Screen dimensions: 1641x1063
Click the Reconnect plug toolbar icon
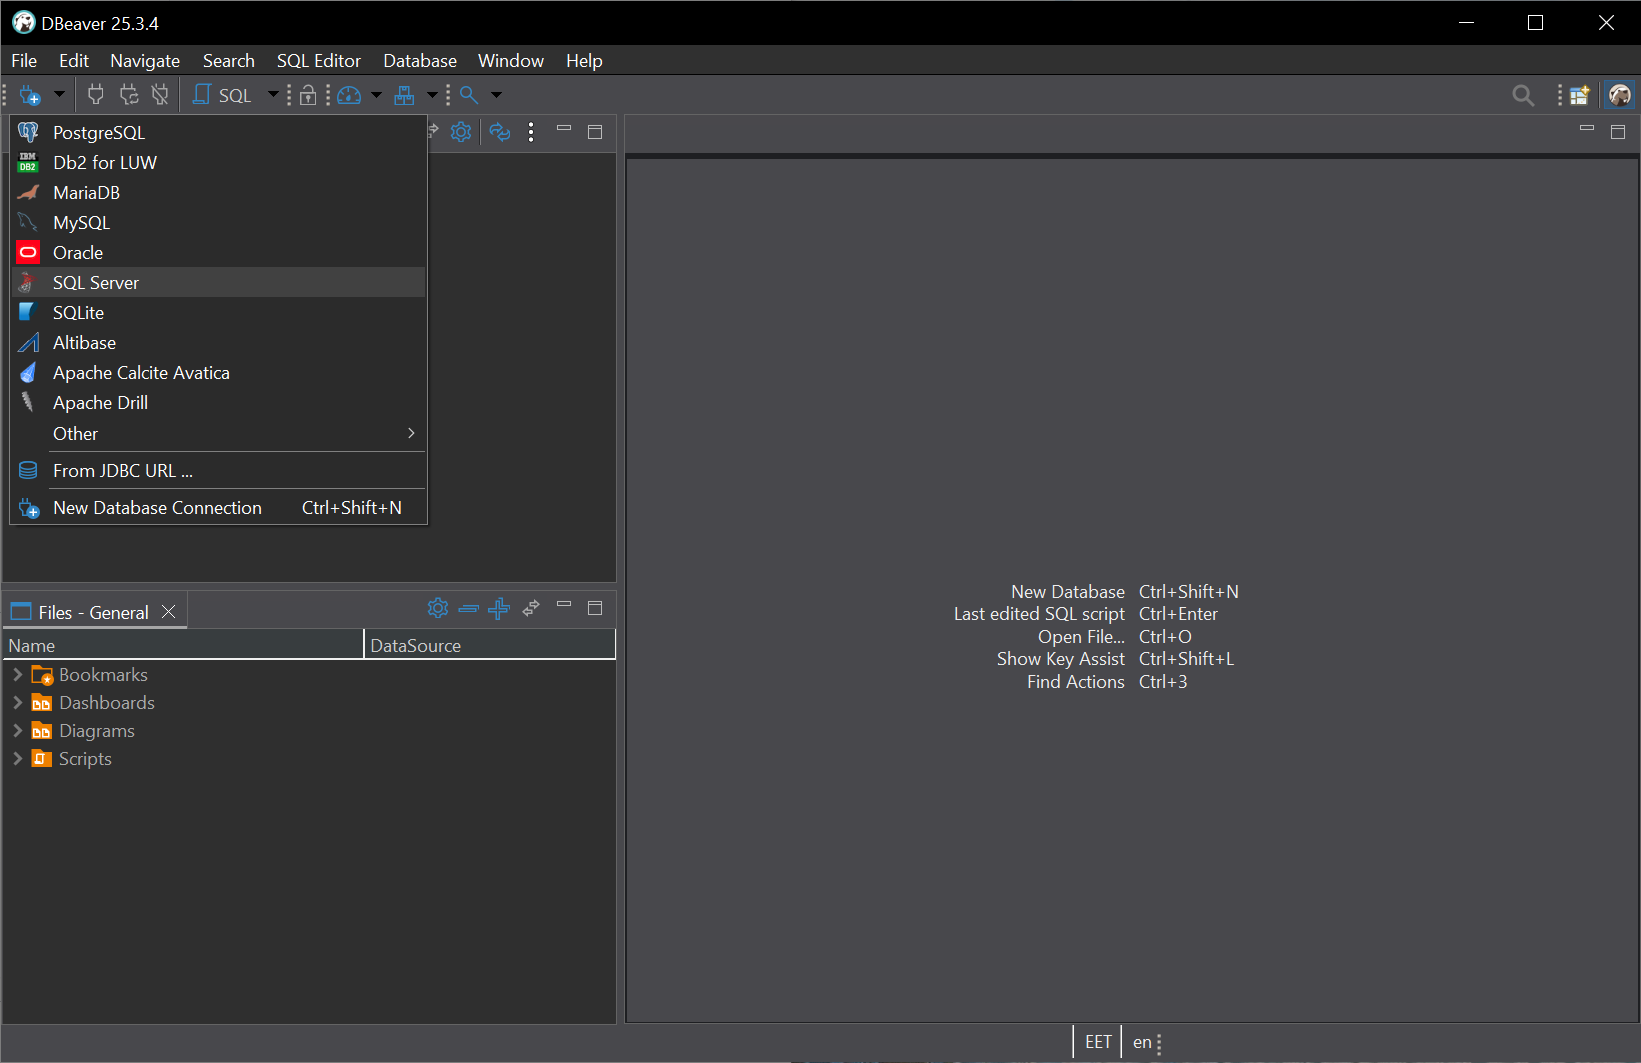(x=129, y=95)
